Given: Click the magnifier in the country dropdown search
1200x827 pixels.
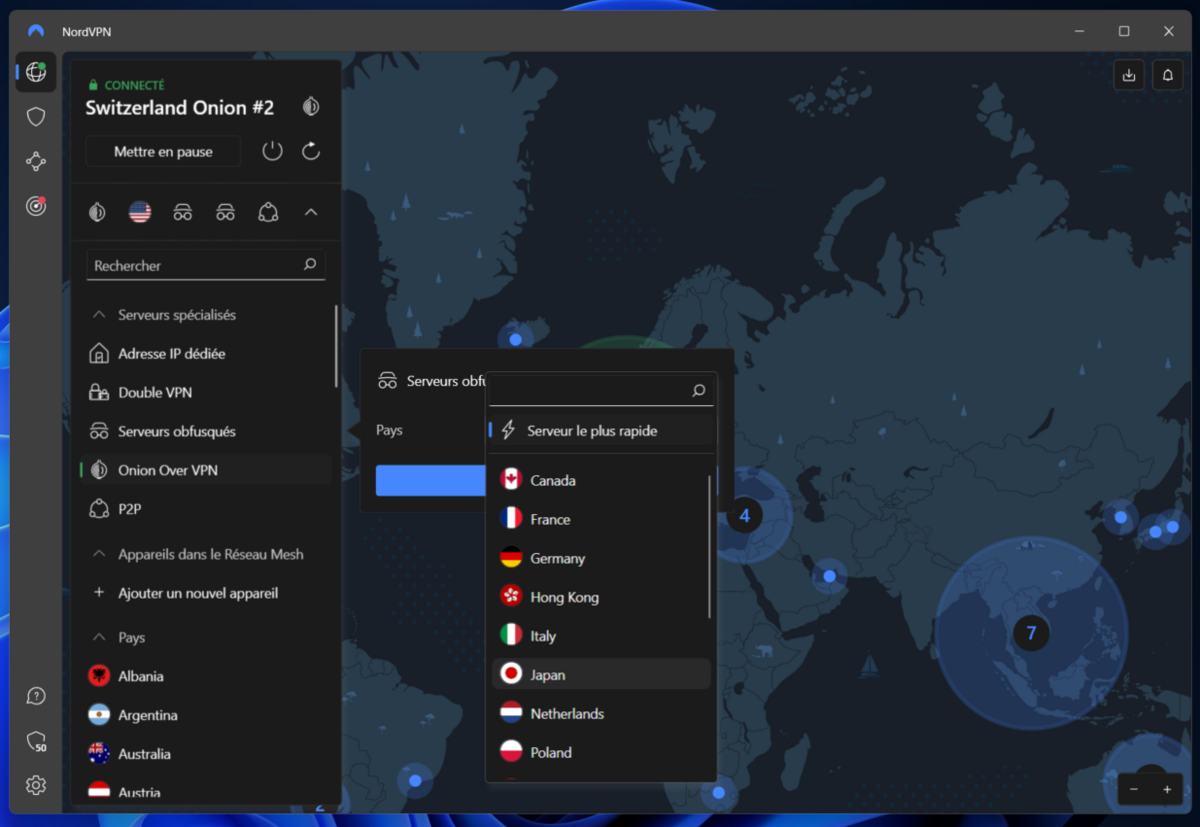Looking at the screenshot, I should point(699,391).
